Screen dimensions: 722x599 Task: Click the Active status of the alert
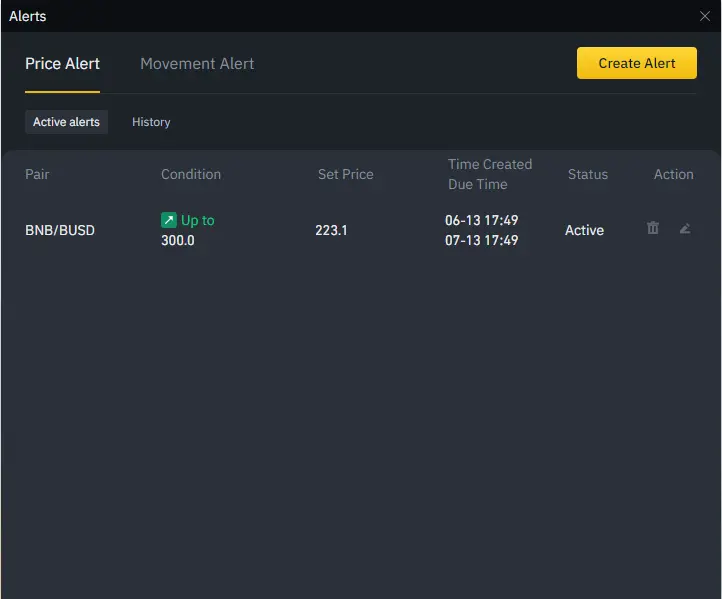click(x=584, y=230)
